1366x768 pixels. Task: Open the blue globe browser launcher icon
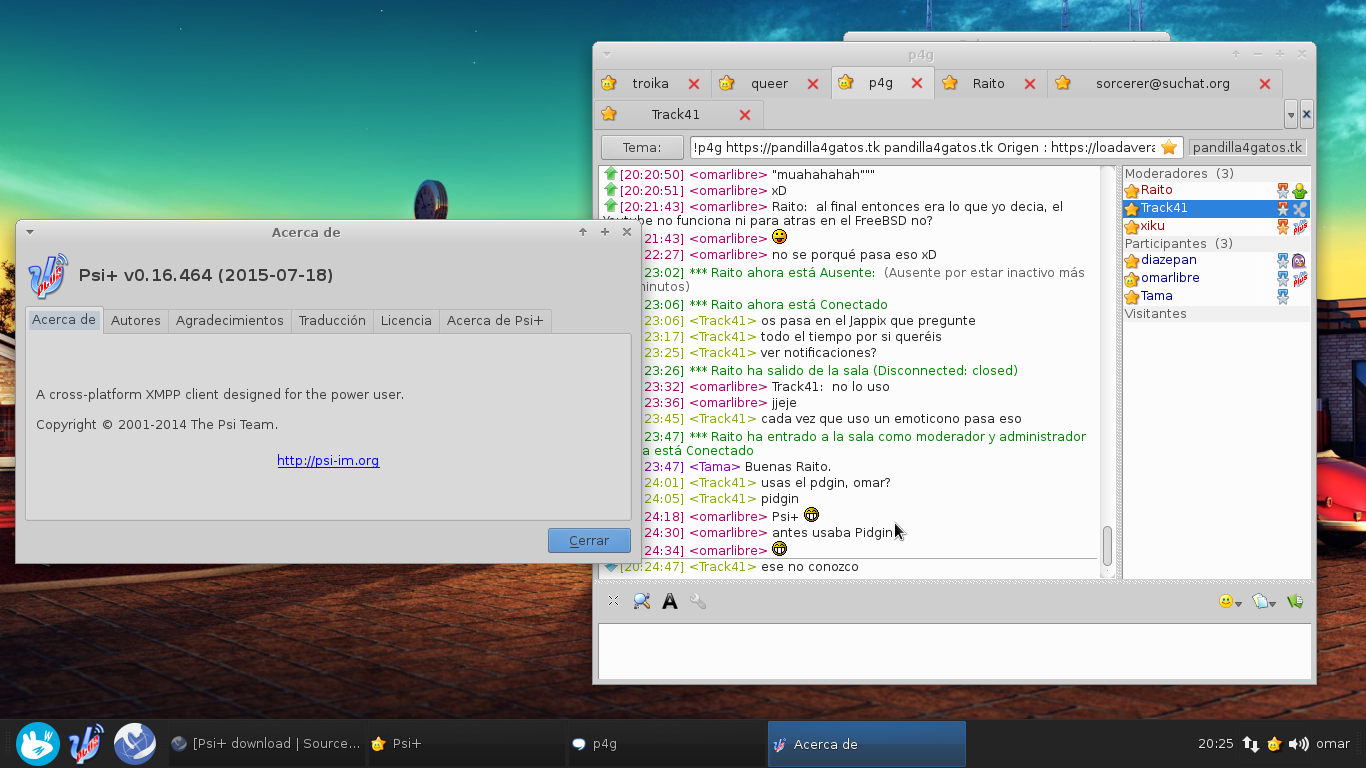(134, 743)
